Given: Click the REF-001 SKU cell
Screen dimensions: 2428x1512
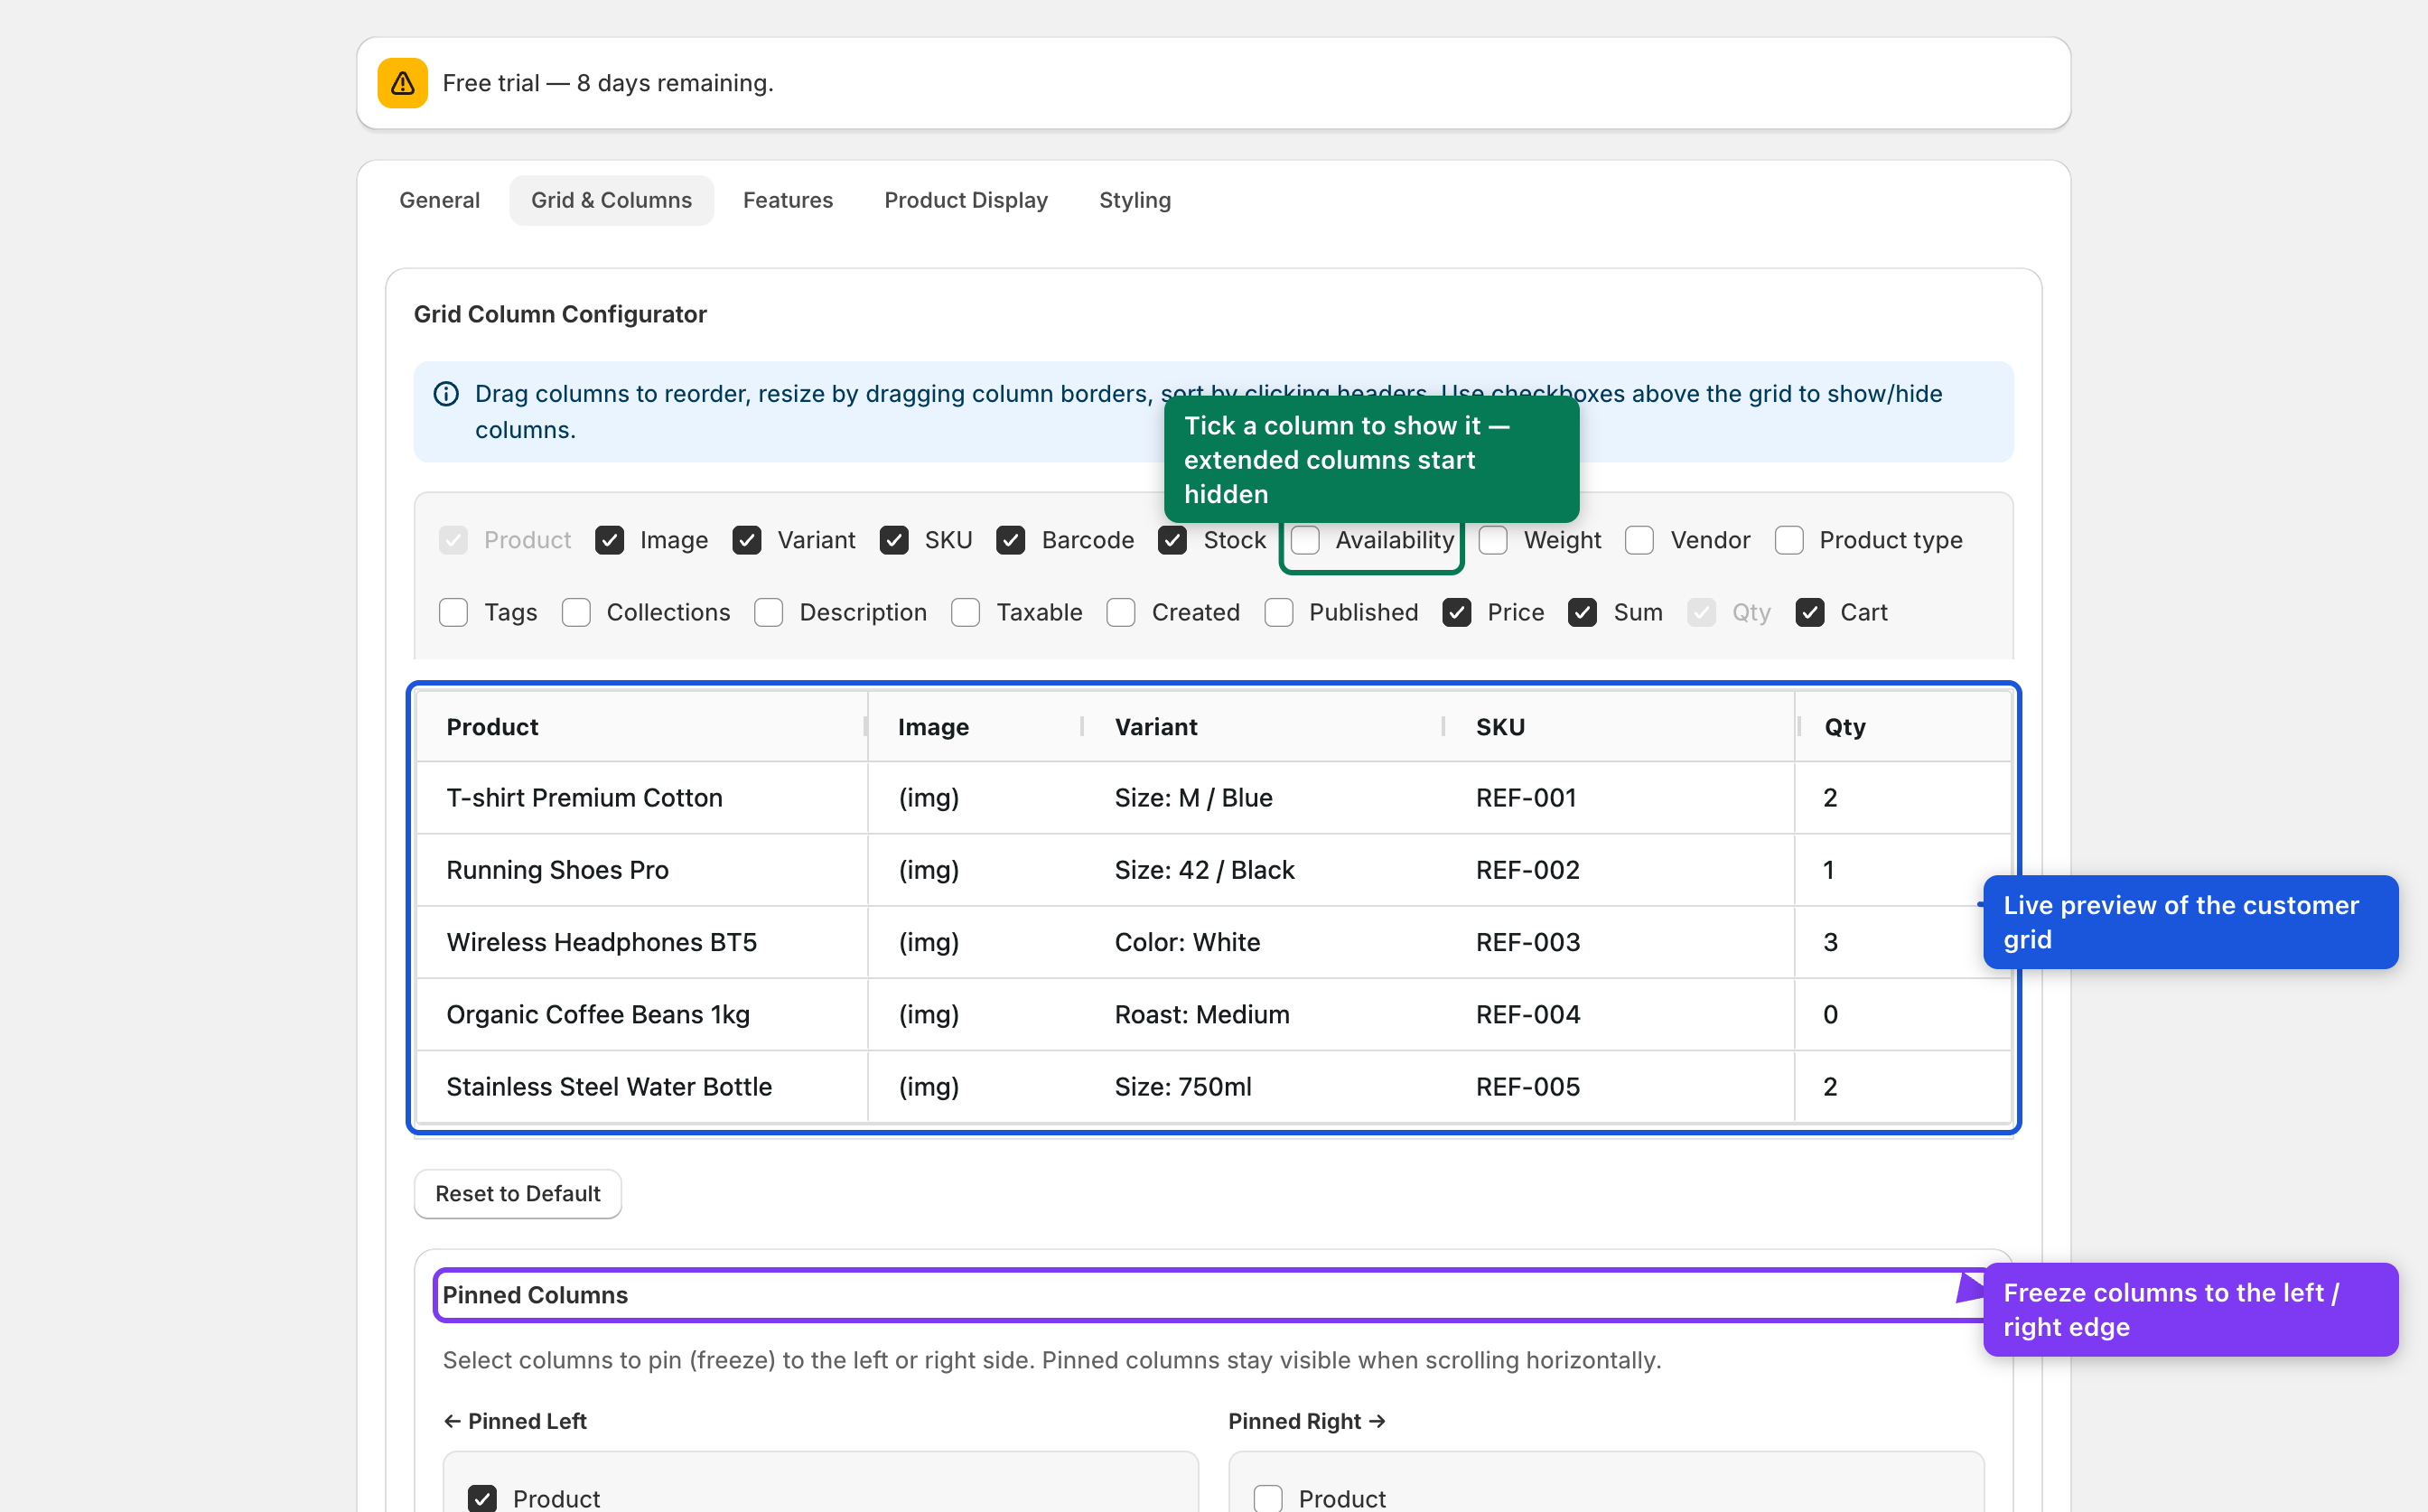Looking at the screenshot, I should point(1620,798).
